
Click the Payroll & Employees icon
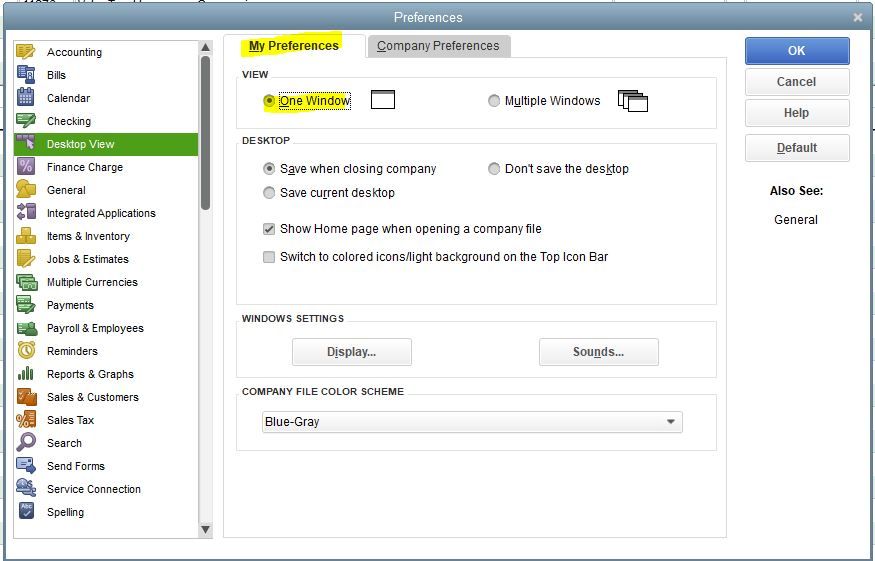[x=26, y=328]
